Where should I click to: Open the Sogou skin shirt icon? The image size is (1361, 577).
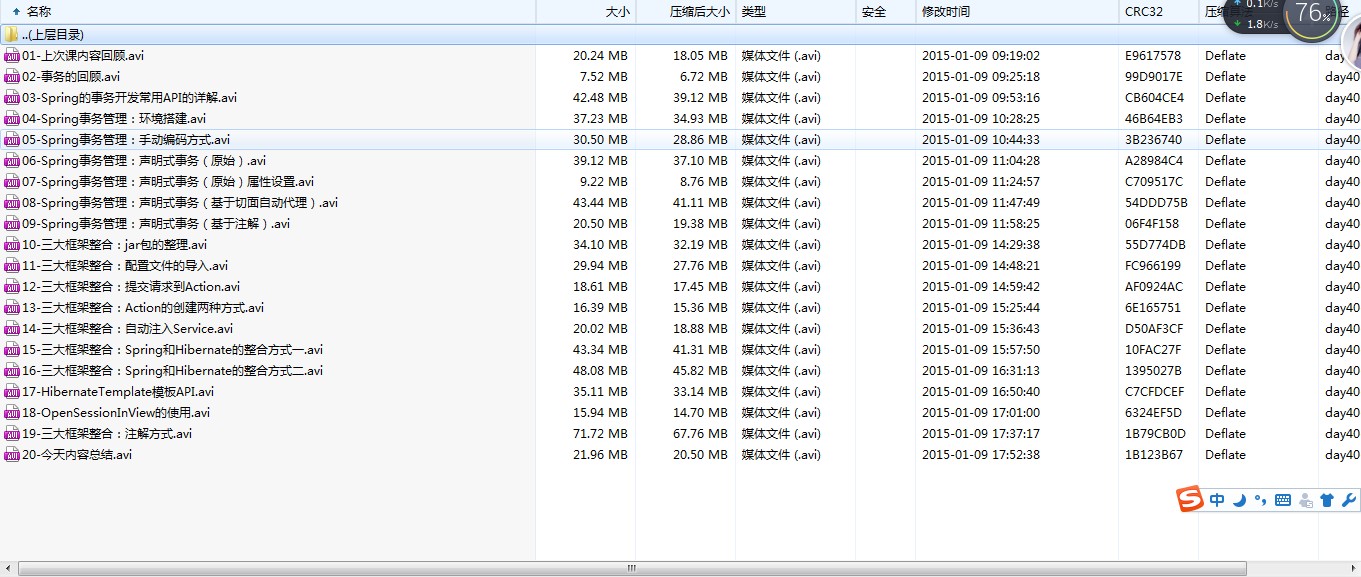(1327, 501)
